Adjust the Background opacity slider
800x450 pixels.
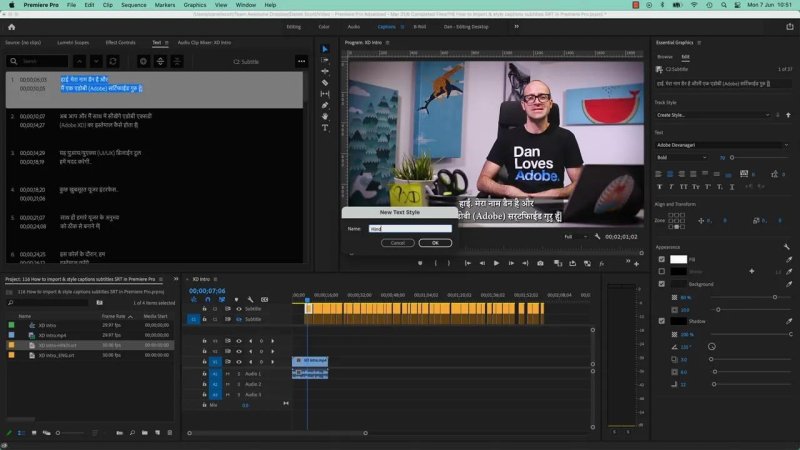pyautogui.click(x=775, y=297)
